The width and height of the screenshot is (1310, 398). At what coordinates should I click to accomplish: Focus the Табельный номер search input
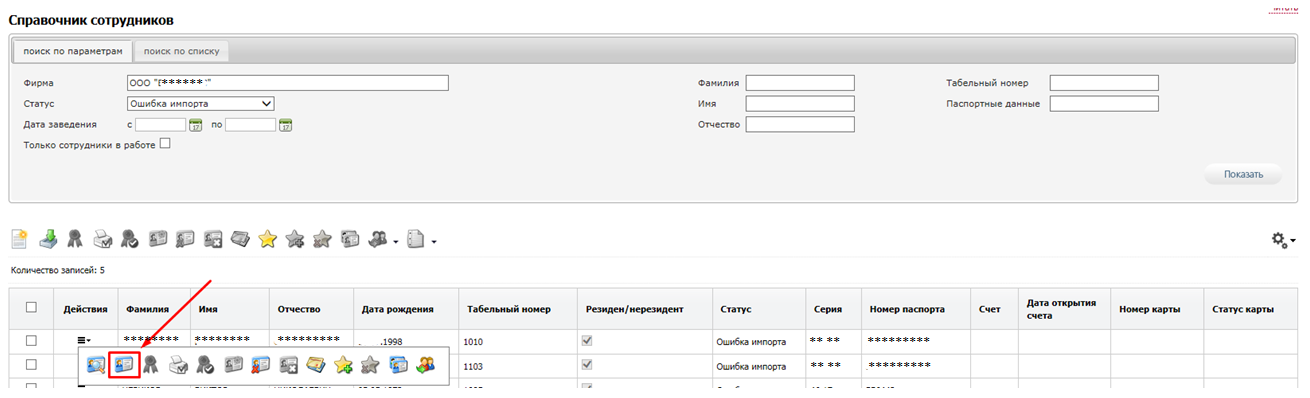click(1104, 83)
